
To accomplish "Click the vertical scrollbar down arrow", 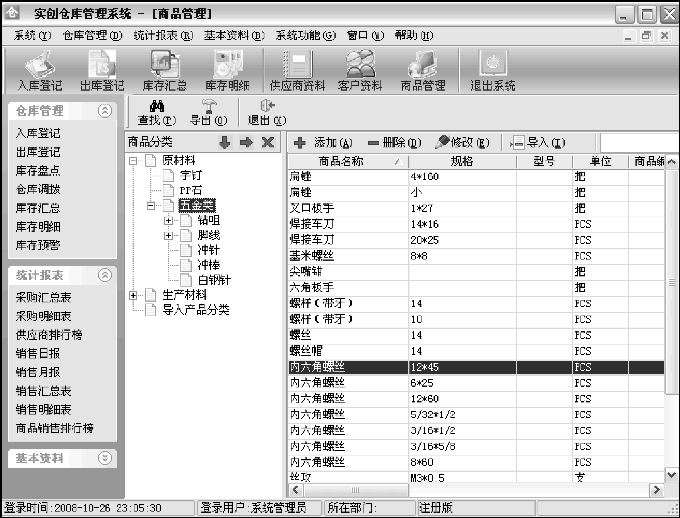I will point(671,475).
